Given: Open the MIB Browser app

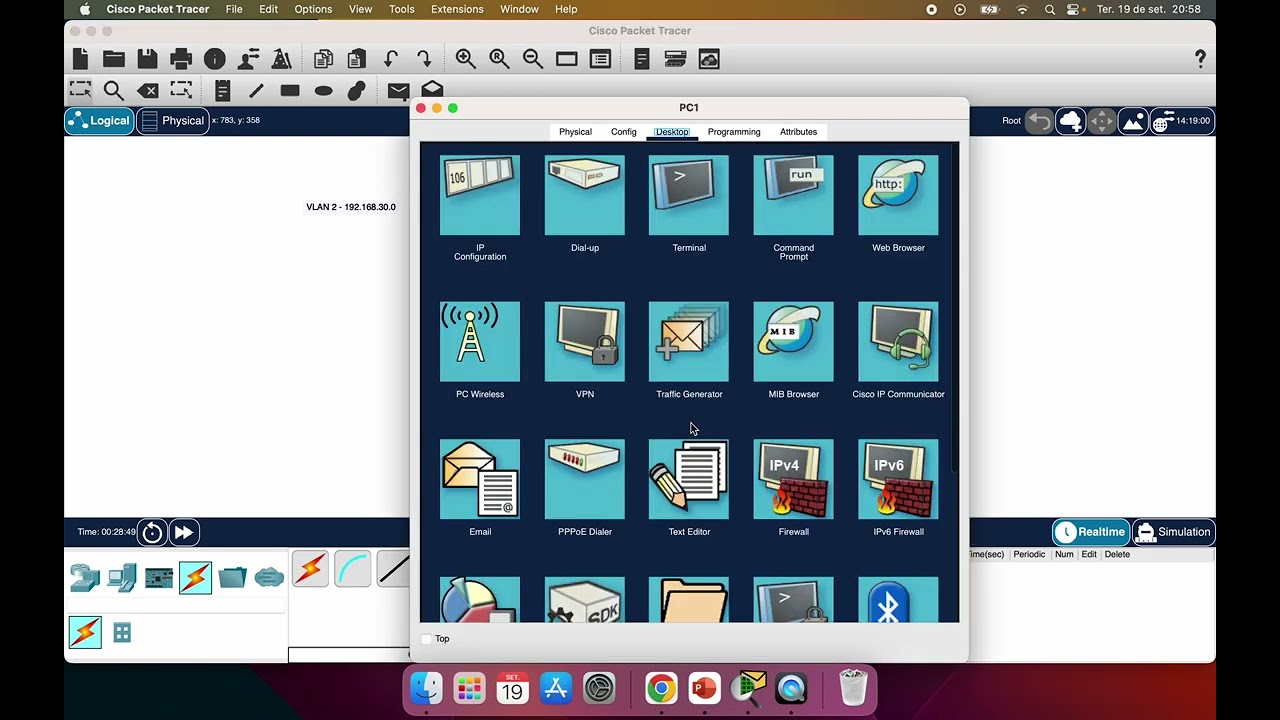Looking at the screenshot, I should pos(793,342).
